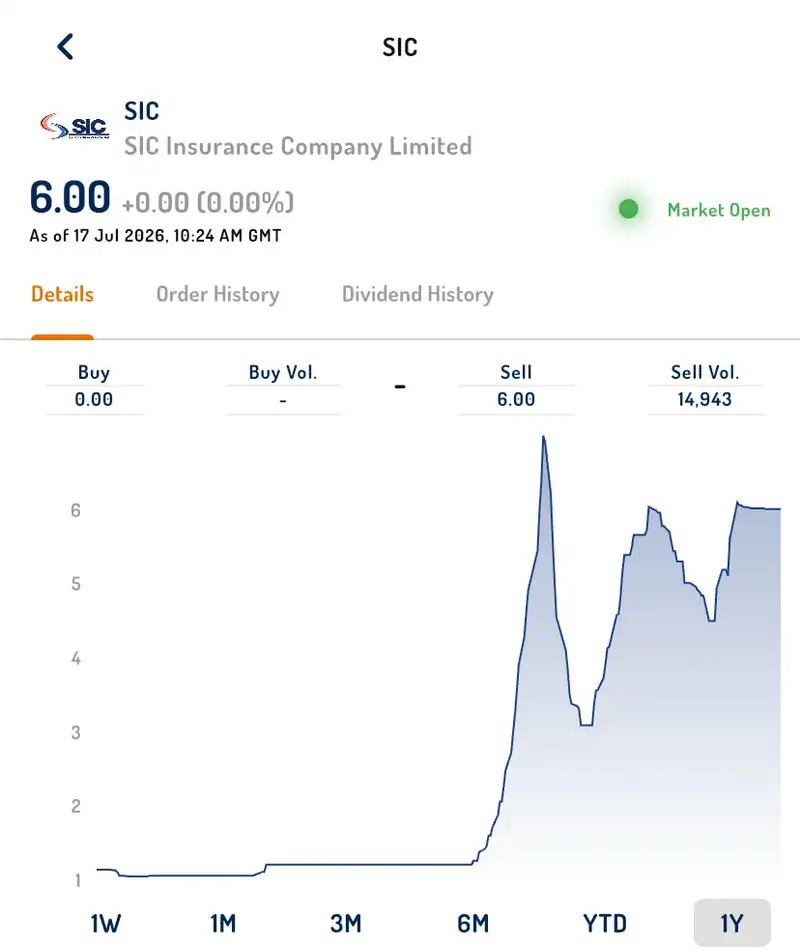Switch to the Dividend History tab

tap(418, 294)
